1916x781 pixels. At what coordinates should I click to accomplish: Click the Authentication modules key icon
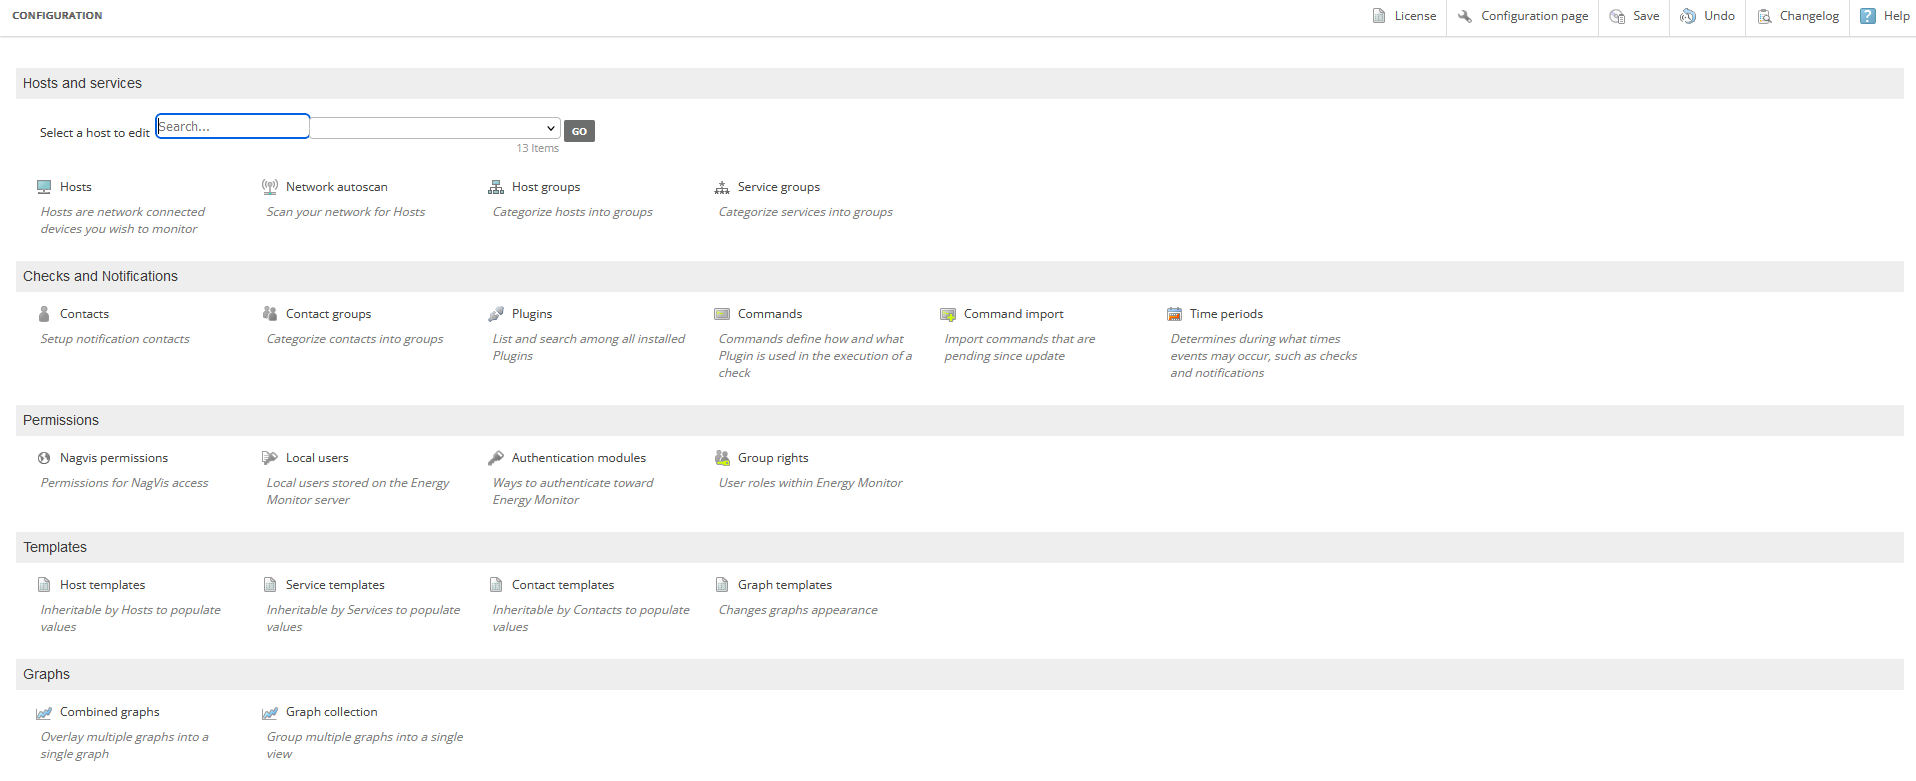[496, 458]
